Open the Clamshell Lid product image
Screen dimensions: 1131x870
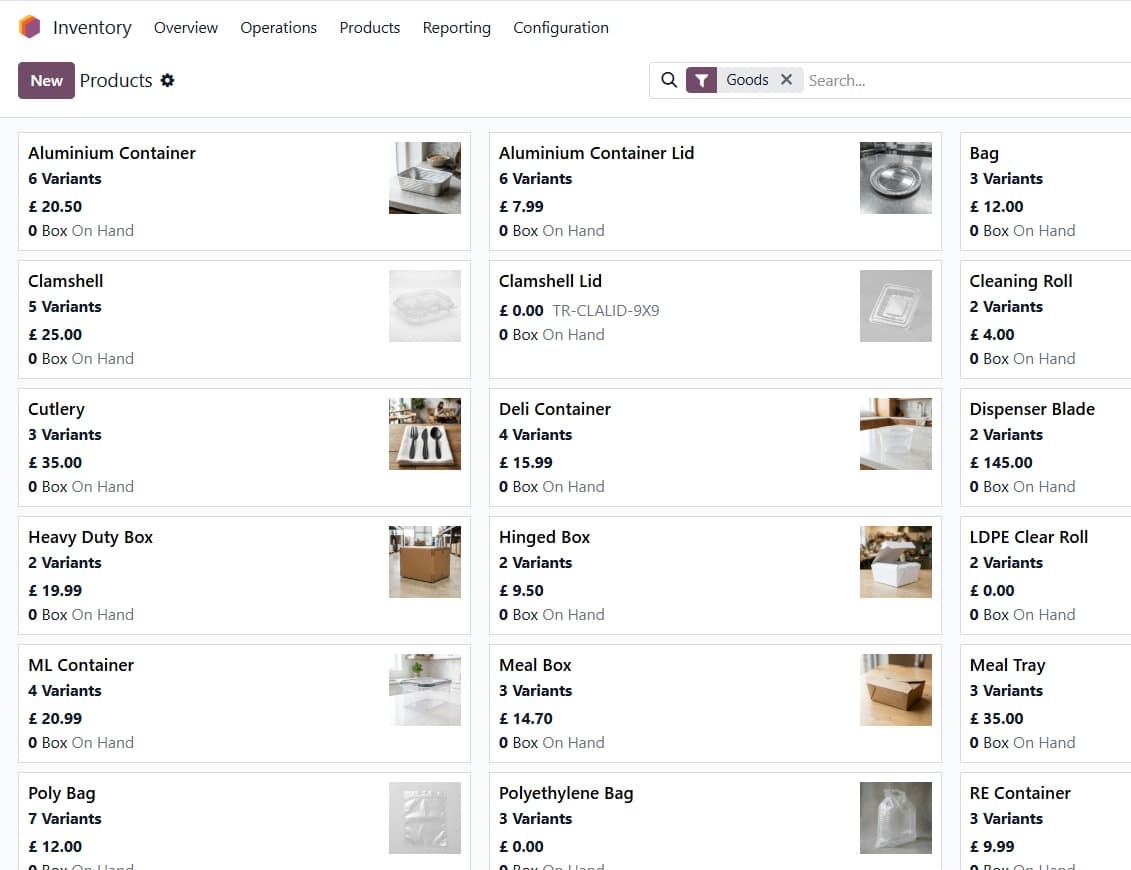click(895, 306)
